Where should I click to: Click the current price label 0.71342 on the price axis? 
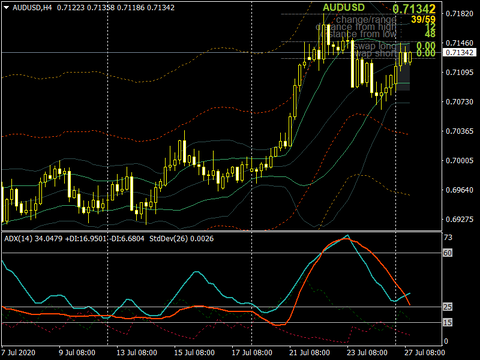[x=460, y=52]
